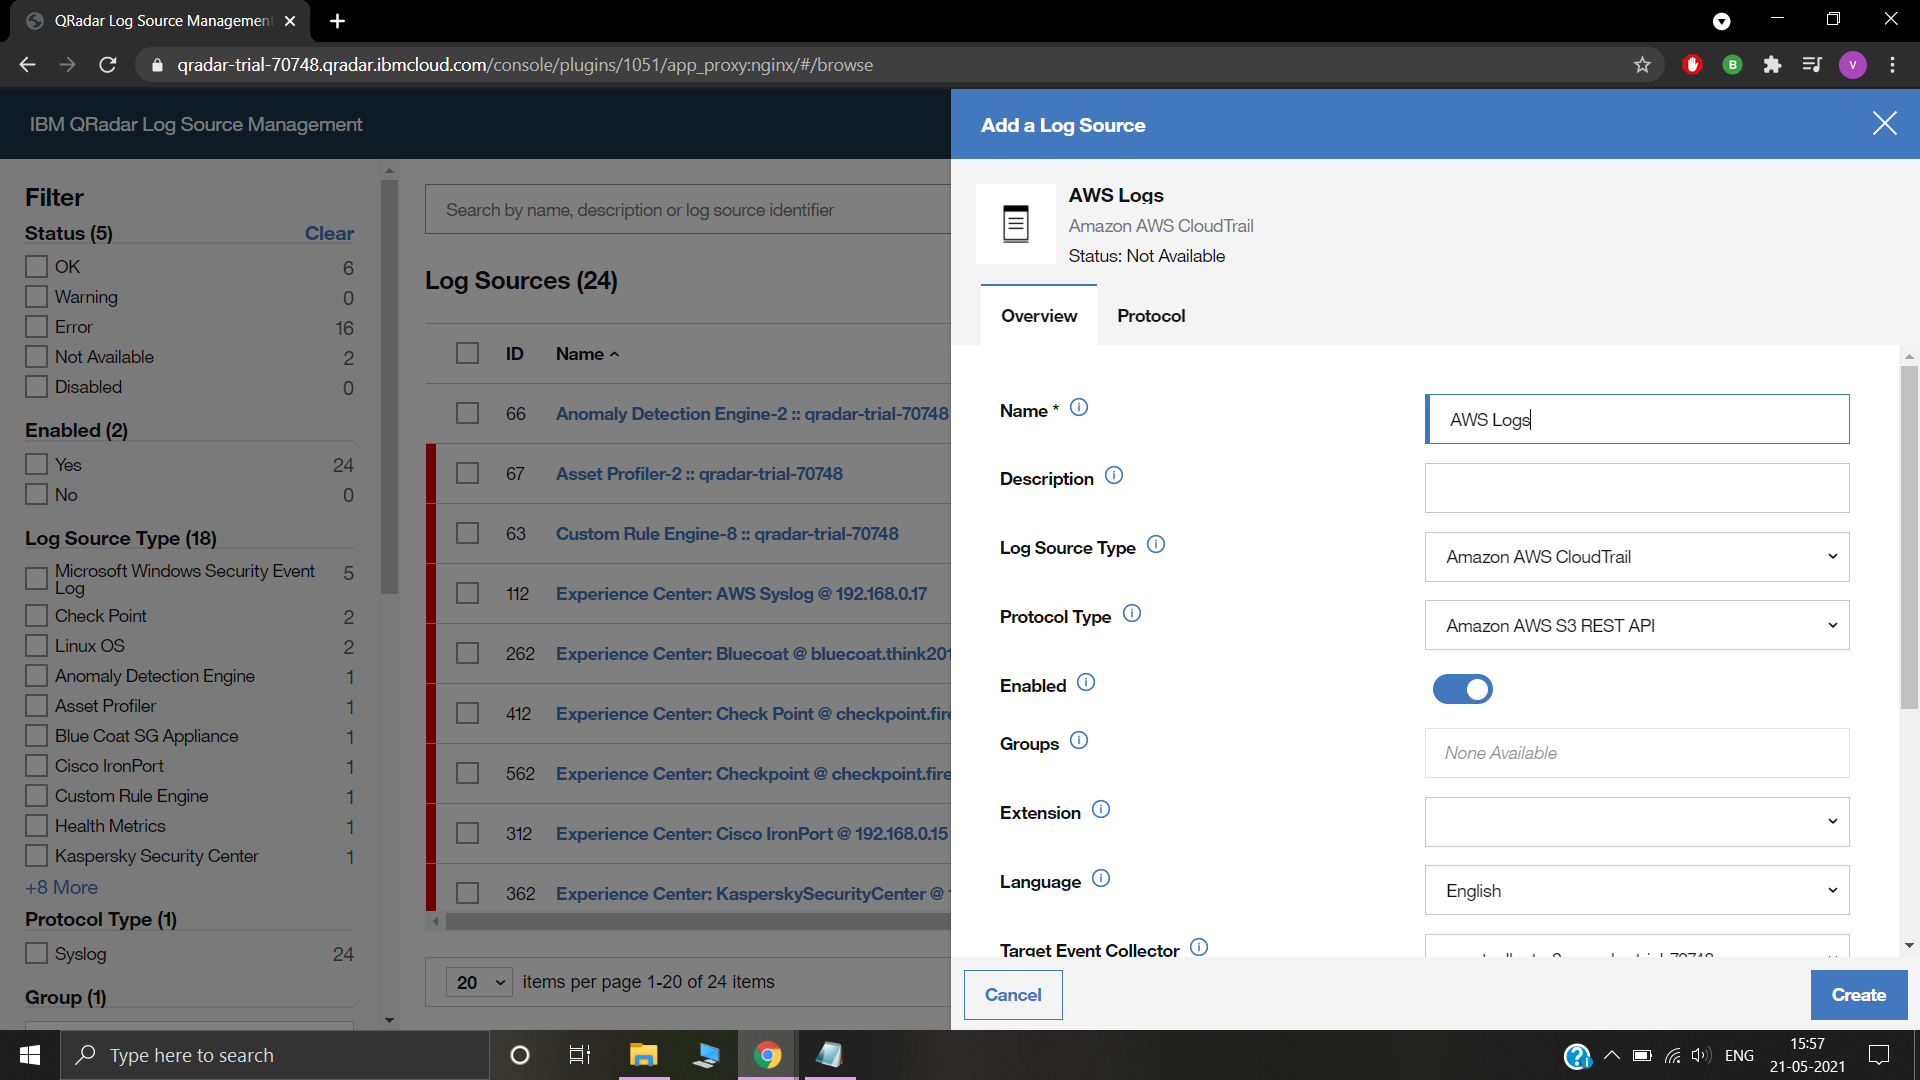This screenshot has width=1920, height=1080.
Task: Click the Chrome profile avatar
Action: [x=1852, y=65]
